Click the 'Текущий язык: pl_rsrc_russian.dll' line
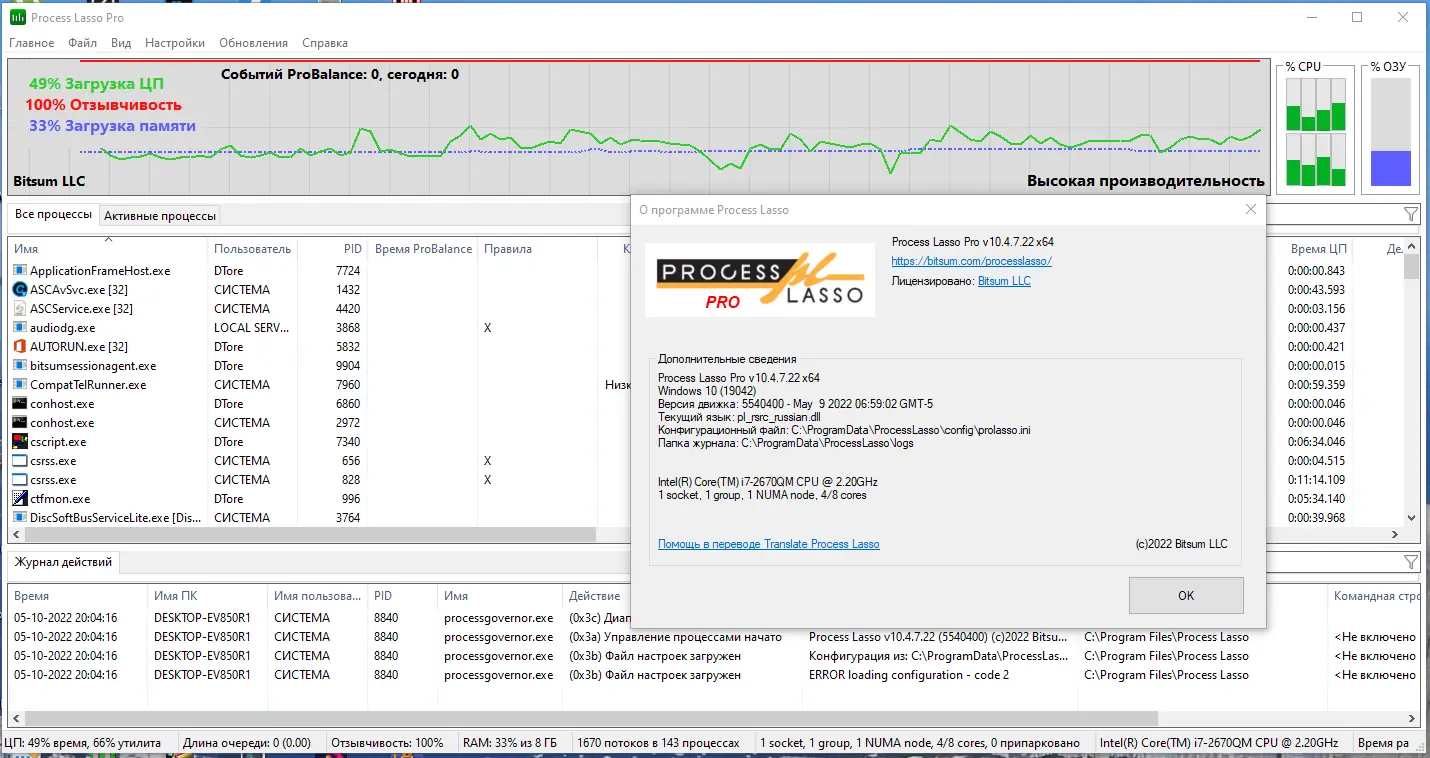 tap(741, 417)
